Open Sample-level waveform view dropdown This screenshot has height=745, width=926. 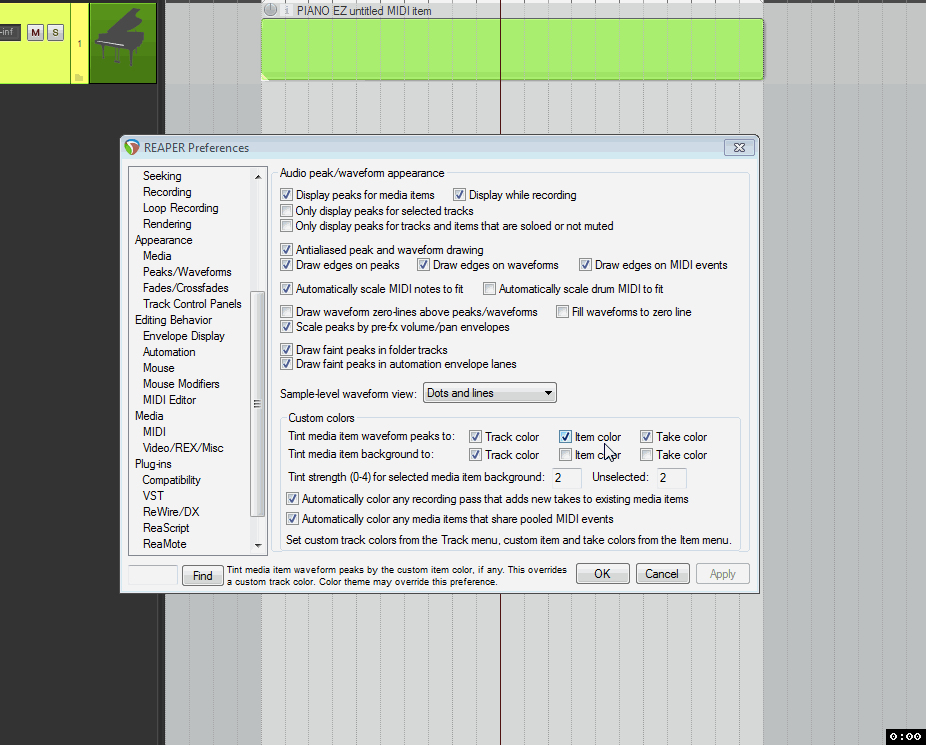(490, 393)
